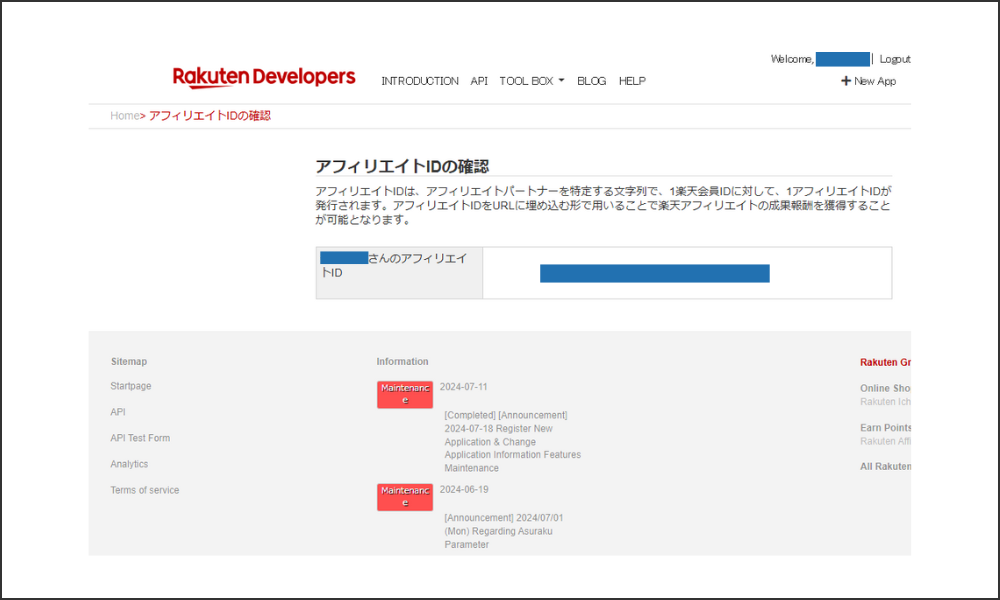Image resolution: width=1000 pixels, height=600 pixels.
Task: Go to the API menu in navigation bar
Action: click(479, 81)
